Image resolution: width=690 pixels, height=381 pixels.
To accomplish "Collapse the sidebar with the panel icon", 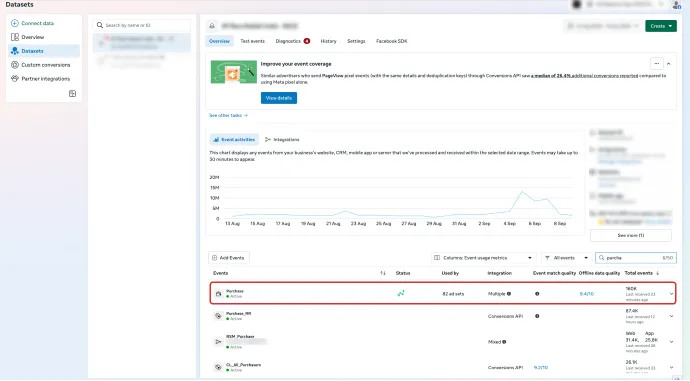I will click(73, 94).
